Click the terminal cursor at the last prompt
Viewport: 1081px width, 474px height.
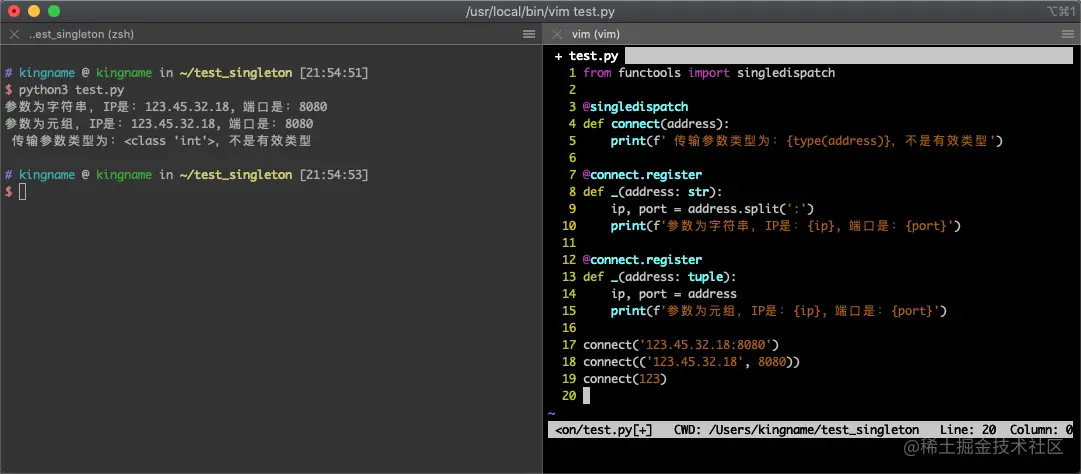23,192
